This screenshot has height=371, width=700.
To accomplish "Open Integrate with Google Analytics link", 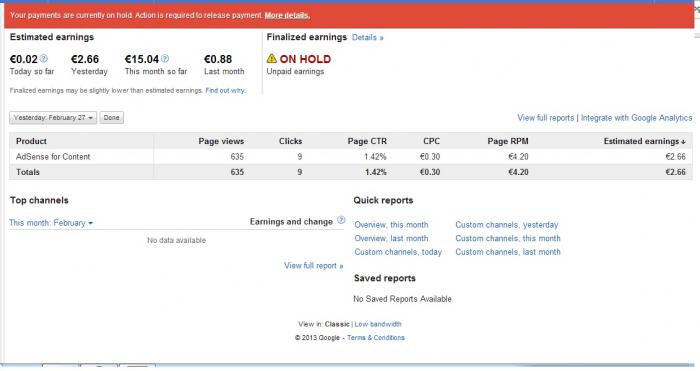I will pos(636,118).
